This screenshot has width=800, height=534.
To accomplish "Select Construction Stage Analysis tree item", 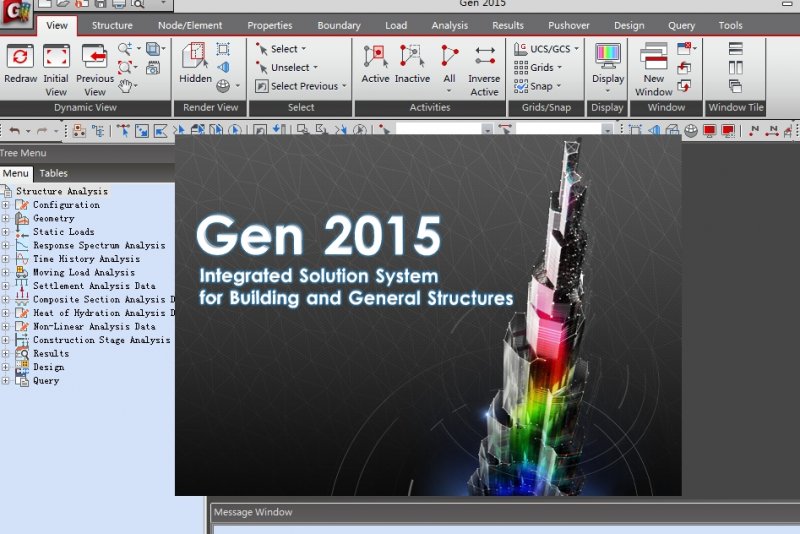I will [x=102, y=340].
